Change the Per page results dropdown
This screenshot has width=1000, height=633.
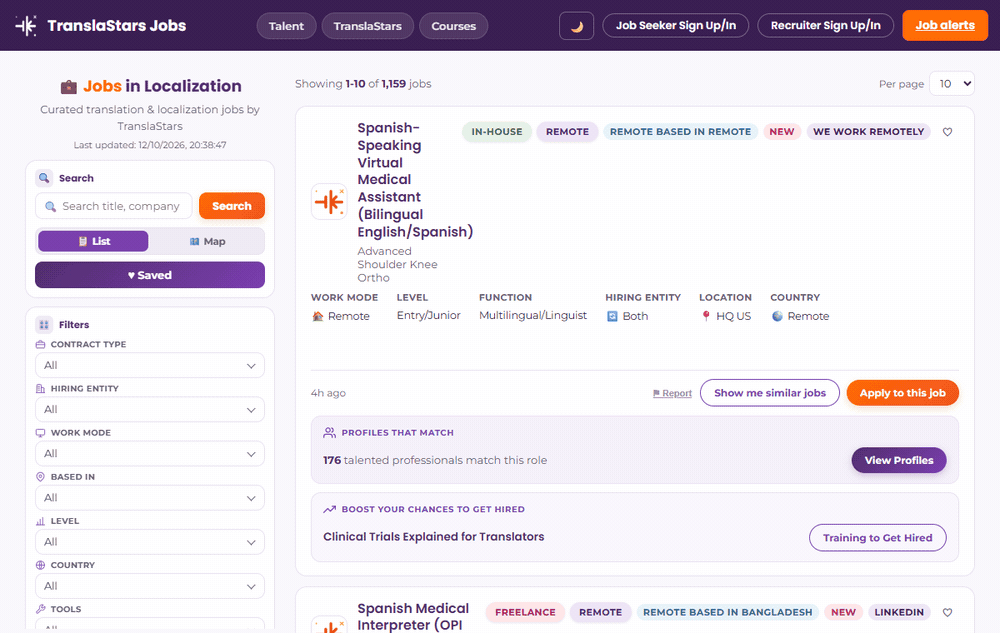click(952, 84)
